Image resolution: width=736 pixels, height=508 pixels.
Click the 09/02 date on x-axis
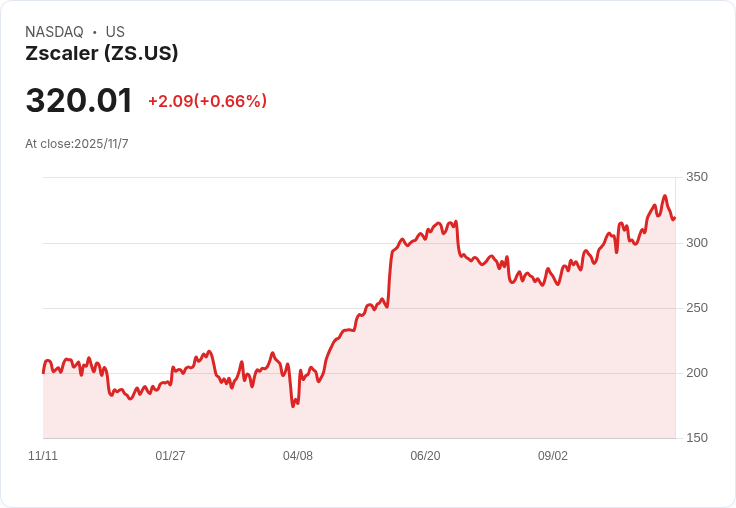pos(553,456)
